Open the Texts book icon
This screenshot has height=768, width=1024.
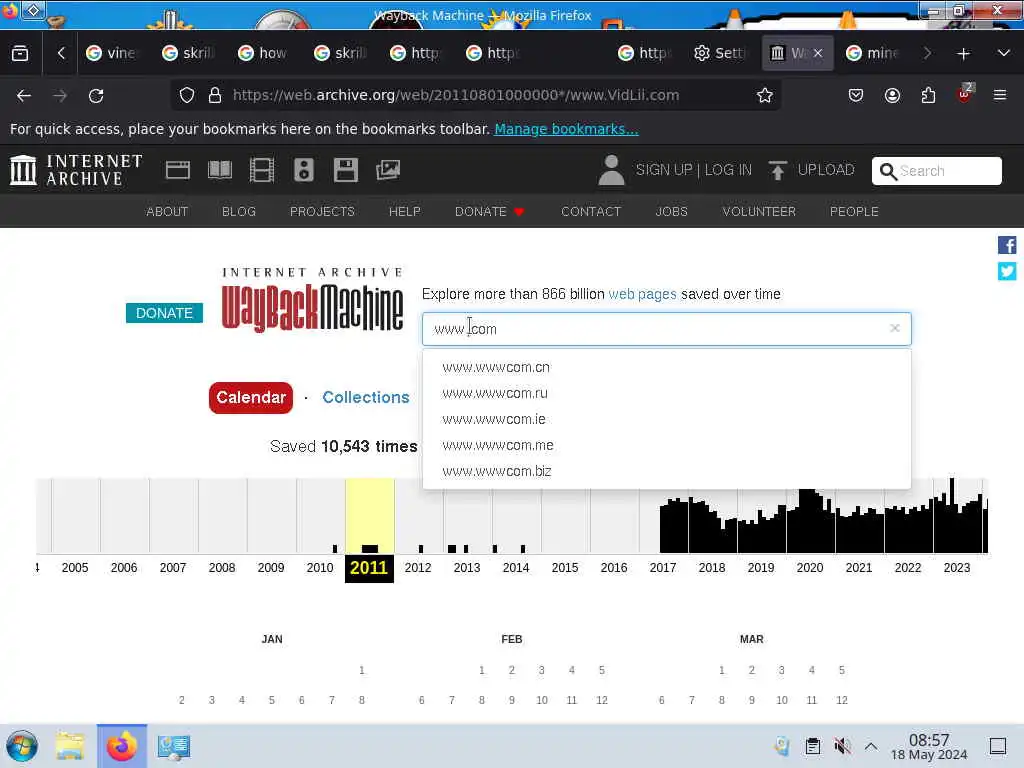click(x=219, y=170)
